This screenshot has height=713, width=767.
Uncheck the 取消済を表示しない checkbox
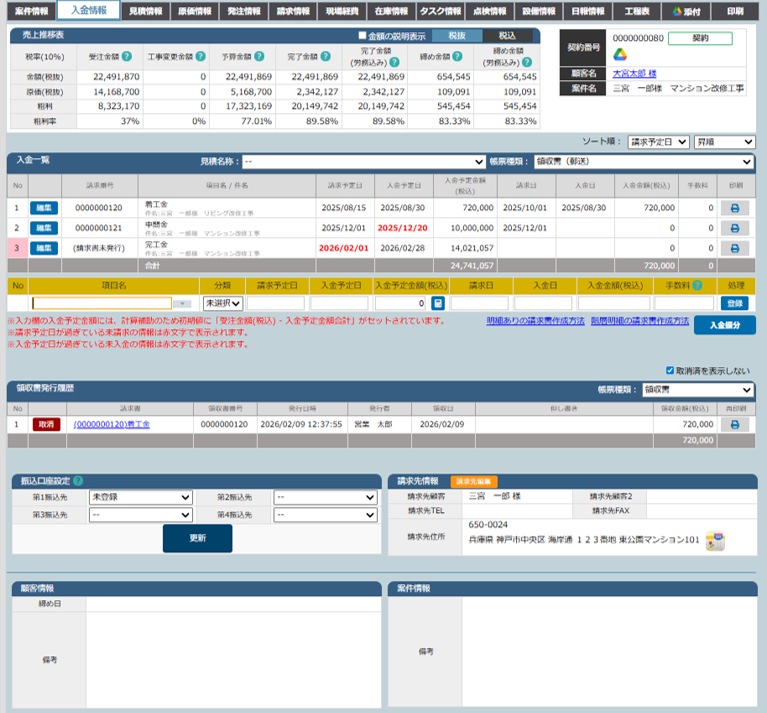click(670, 369)
